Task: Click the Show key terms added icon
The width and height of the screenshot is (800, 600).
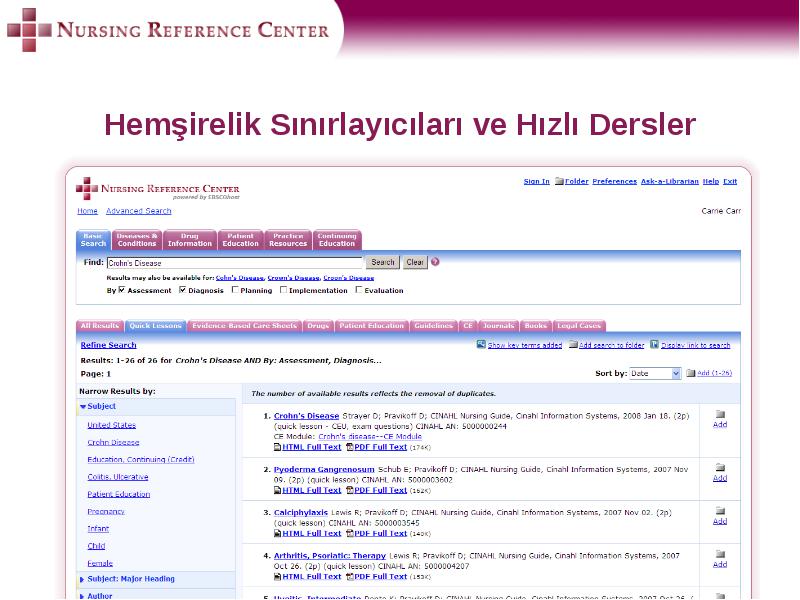Action: click(x=481, y=344)
